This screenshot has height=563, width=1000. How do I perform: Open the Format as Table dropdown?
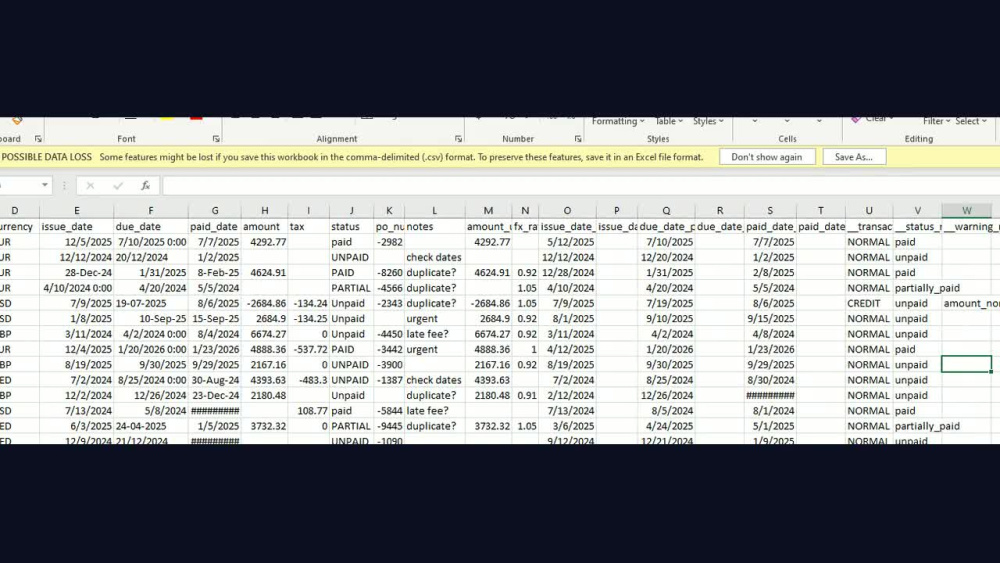click(668, 121)
